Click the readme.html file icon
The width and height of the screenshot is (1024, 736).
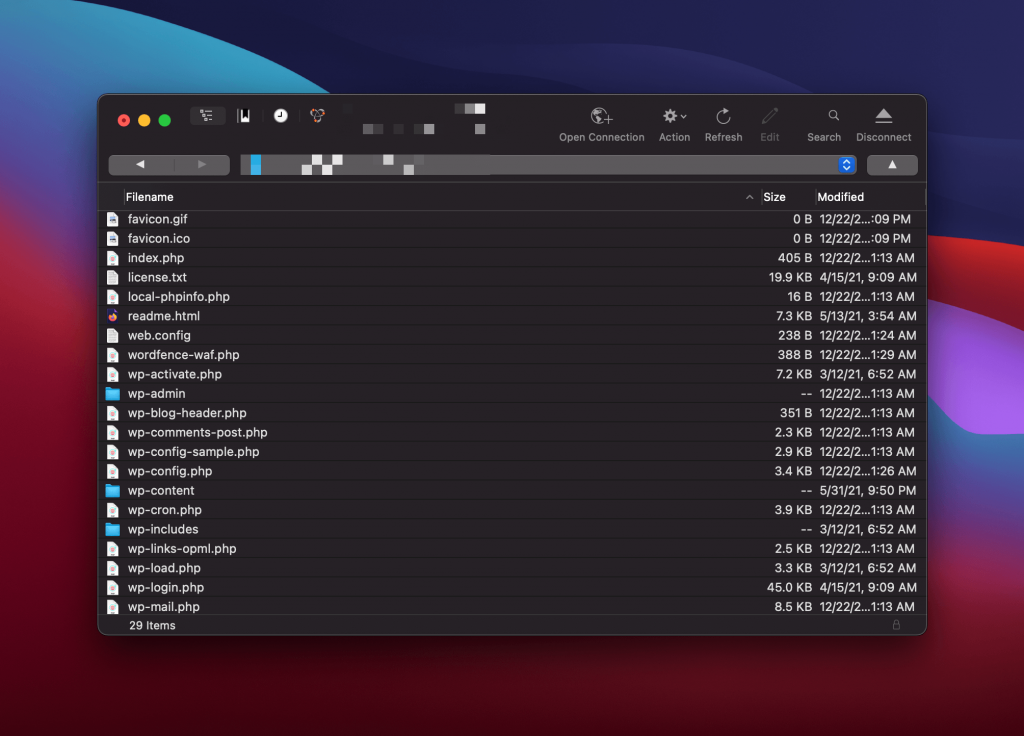pyautogui.click(x=113, y=316)
